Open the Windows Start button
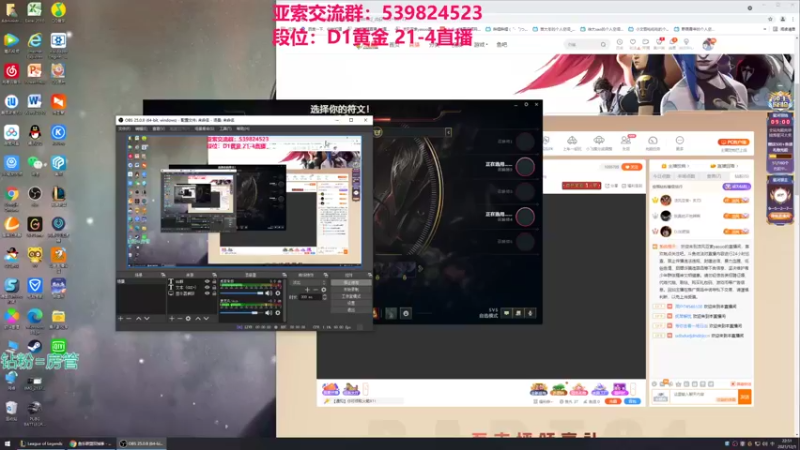The width and height of the screenshot is (800, 450). tap(7, 443)
